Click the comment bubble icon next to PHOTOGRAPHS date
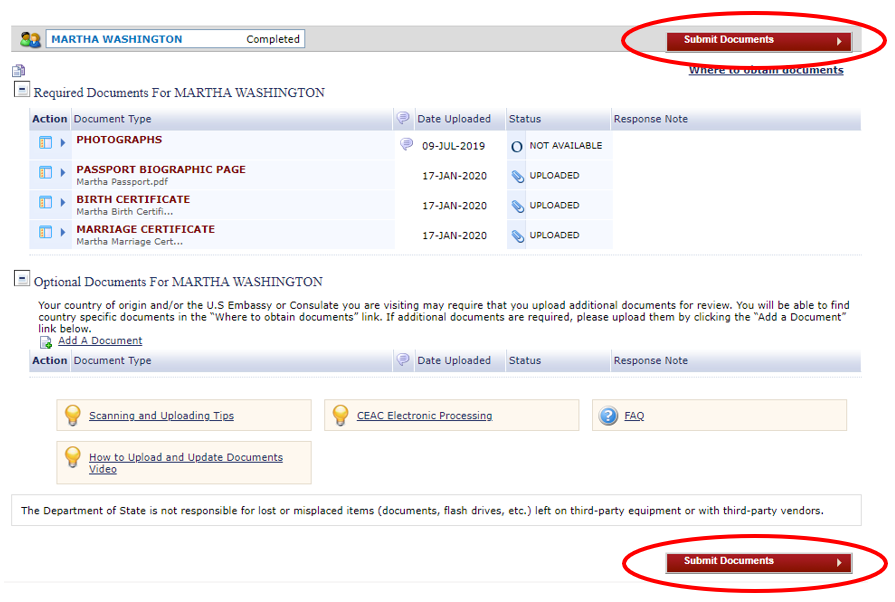 406,144
